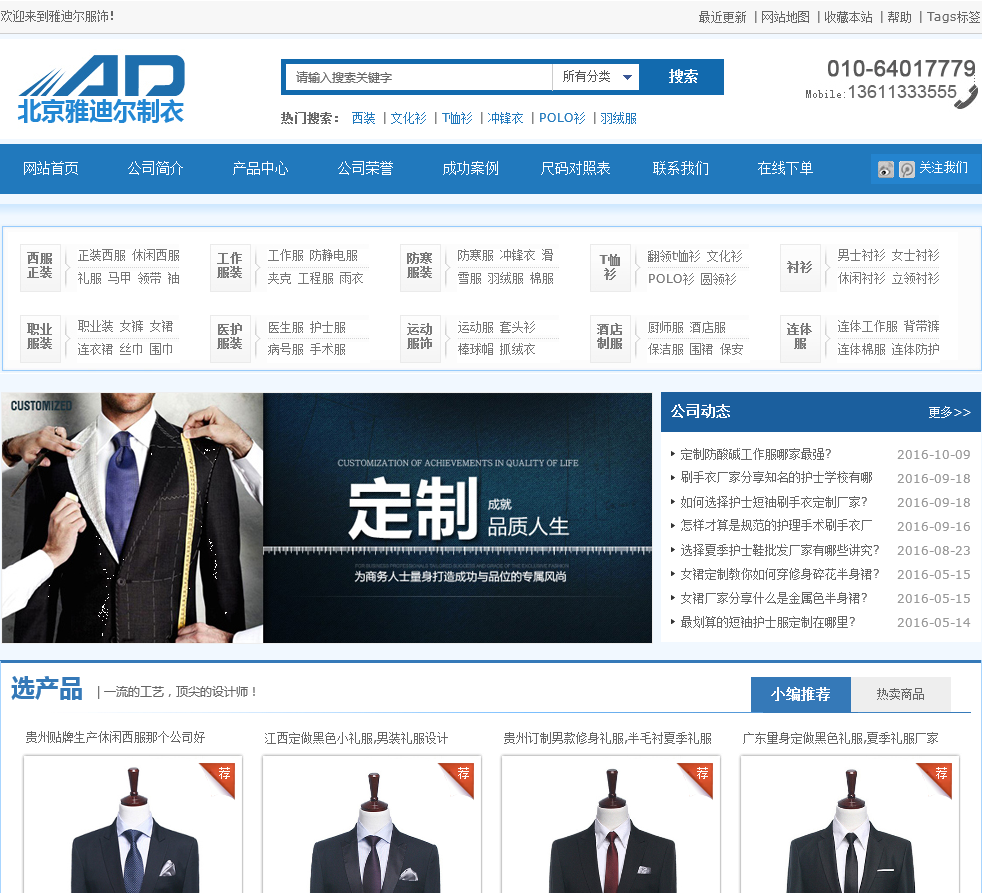Click the 衬衫 category badge

coord(800,267)
